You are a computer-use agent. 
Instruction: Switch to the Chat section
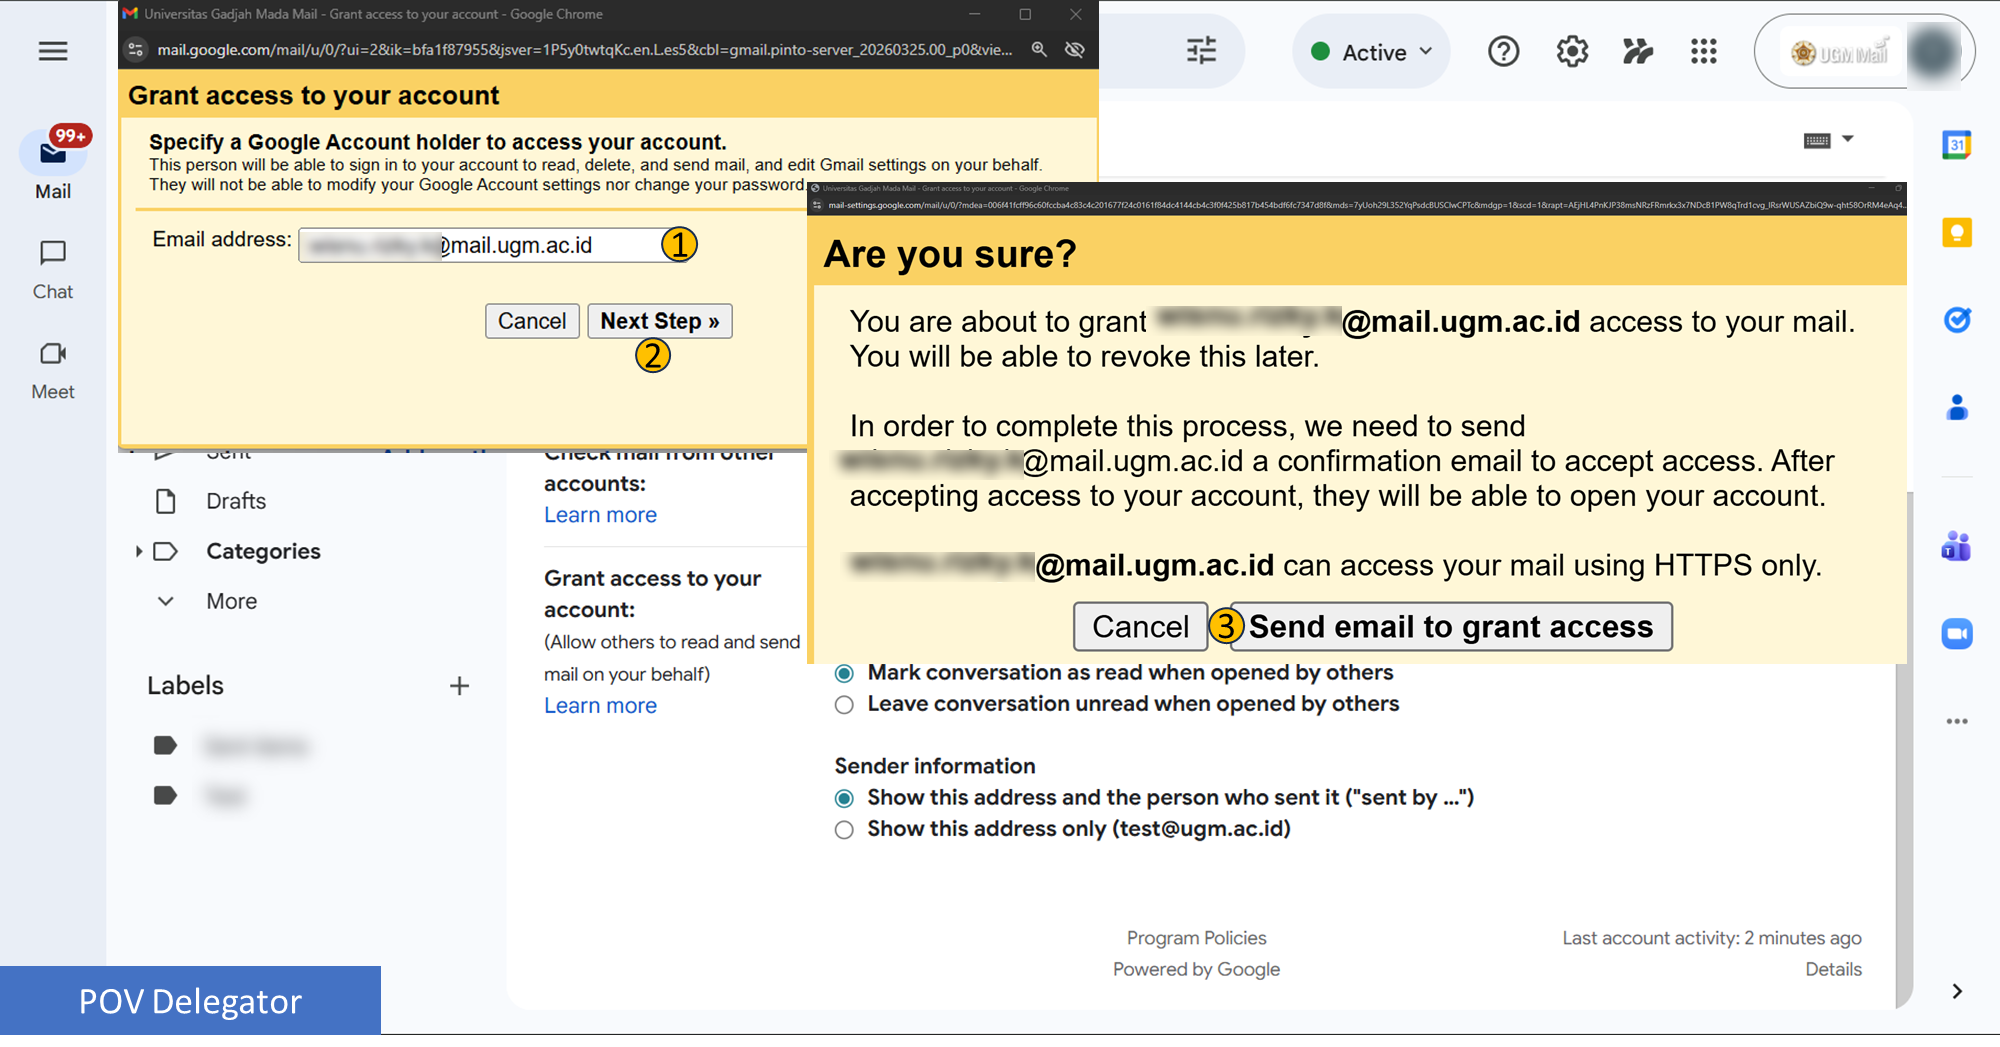[53, 269]
